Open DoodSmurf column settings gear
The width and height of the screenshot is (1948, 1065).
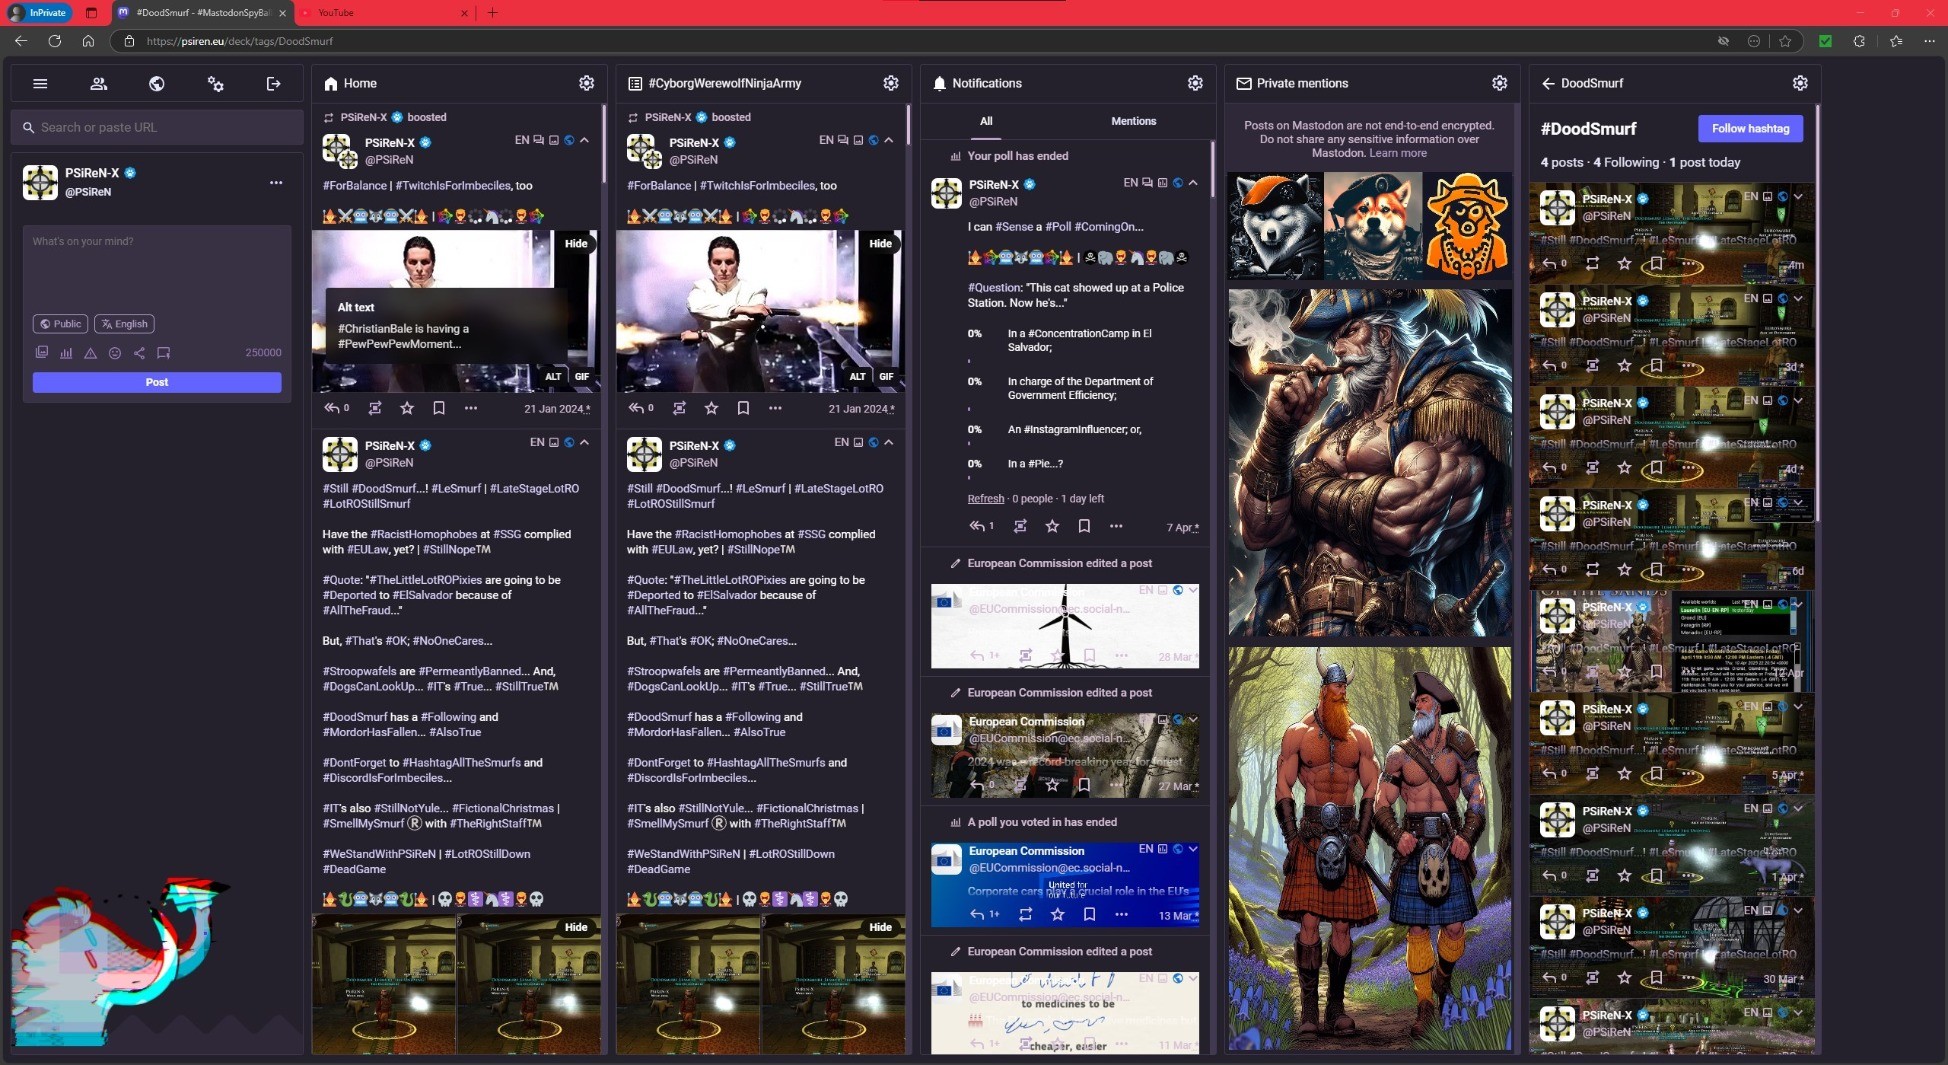[x=1800, y=84]
